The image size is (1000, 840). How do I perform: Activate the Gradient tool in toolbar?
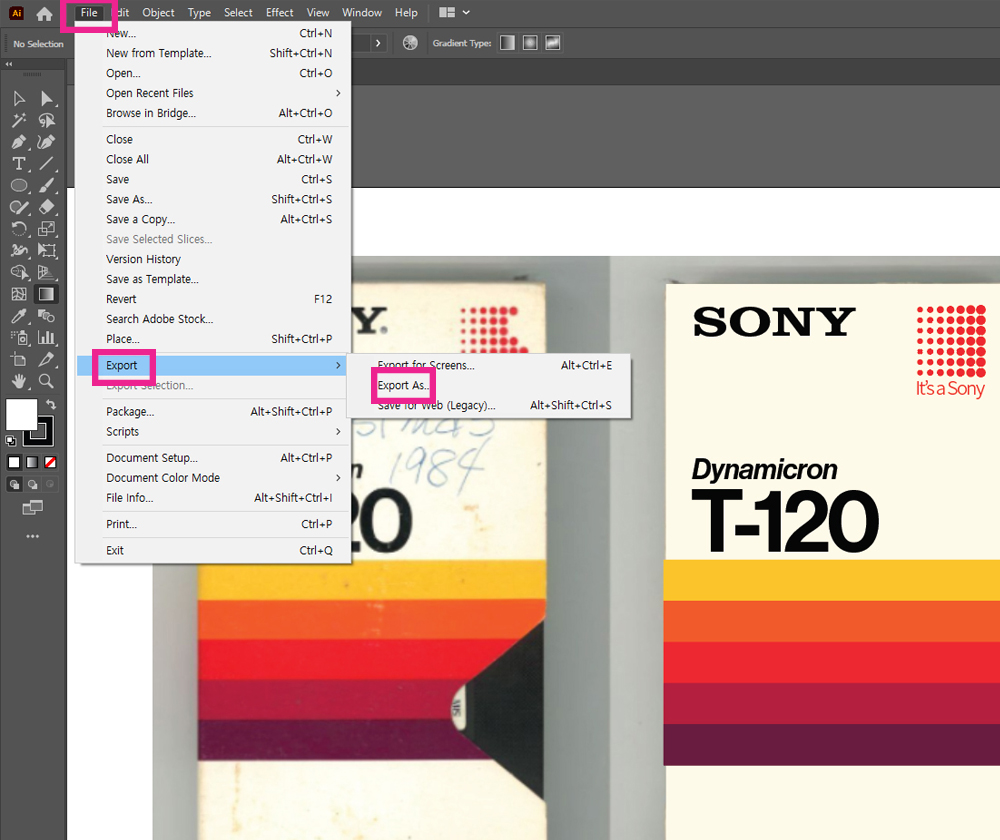(x=47, y=294)
